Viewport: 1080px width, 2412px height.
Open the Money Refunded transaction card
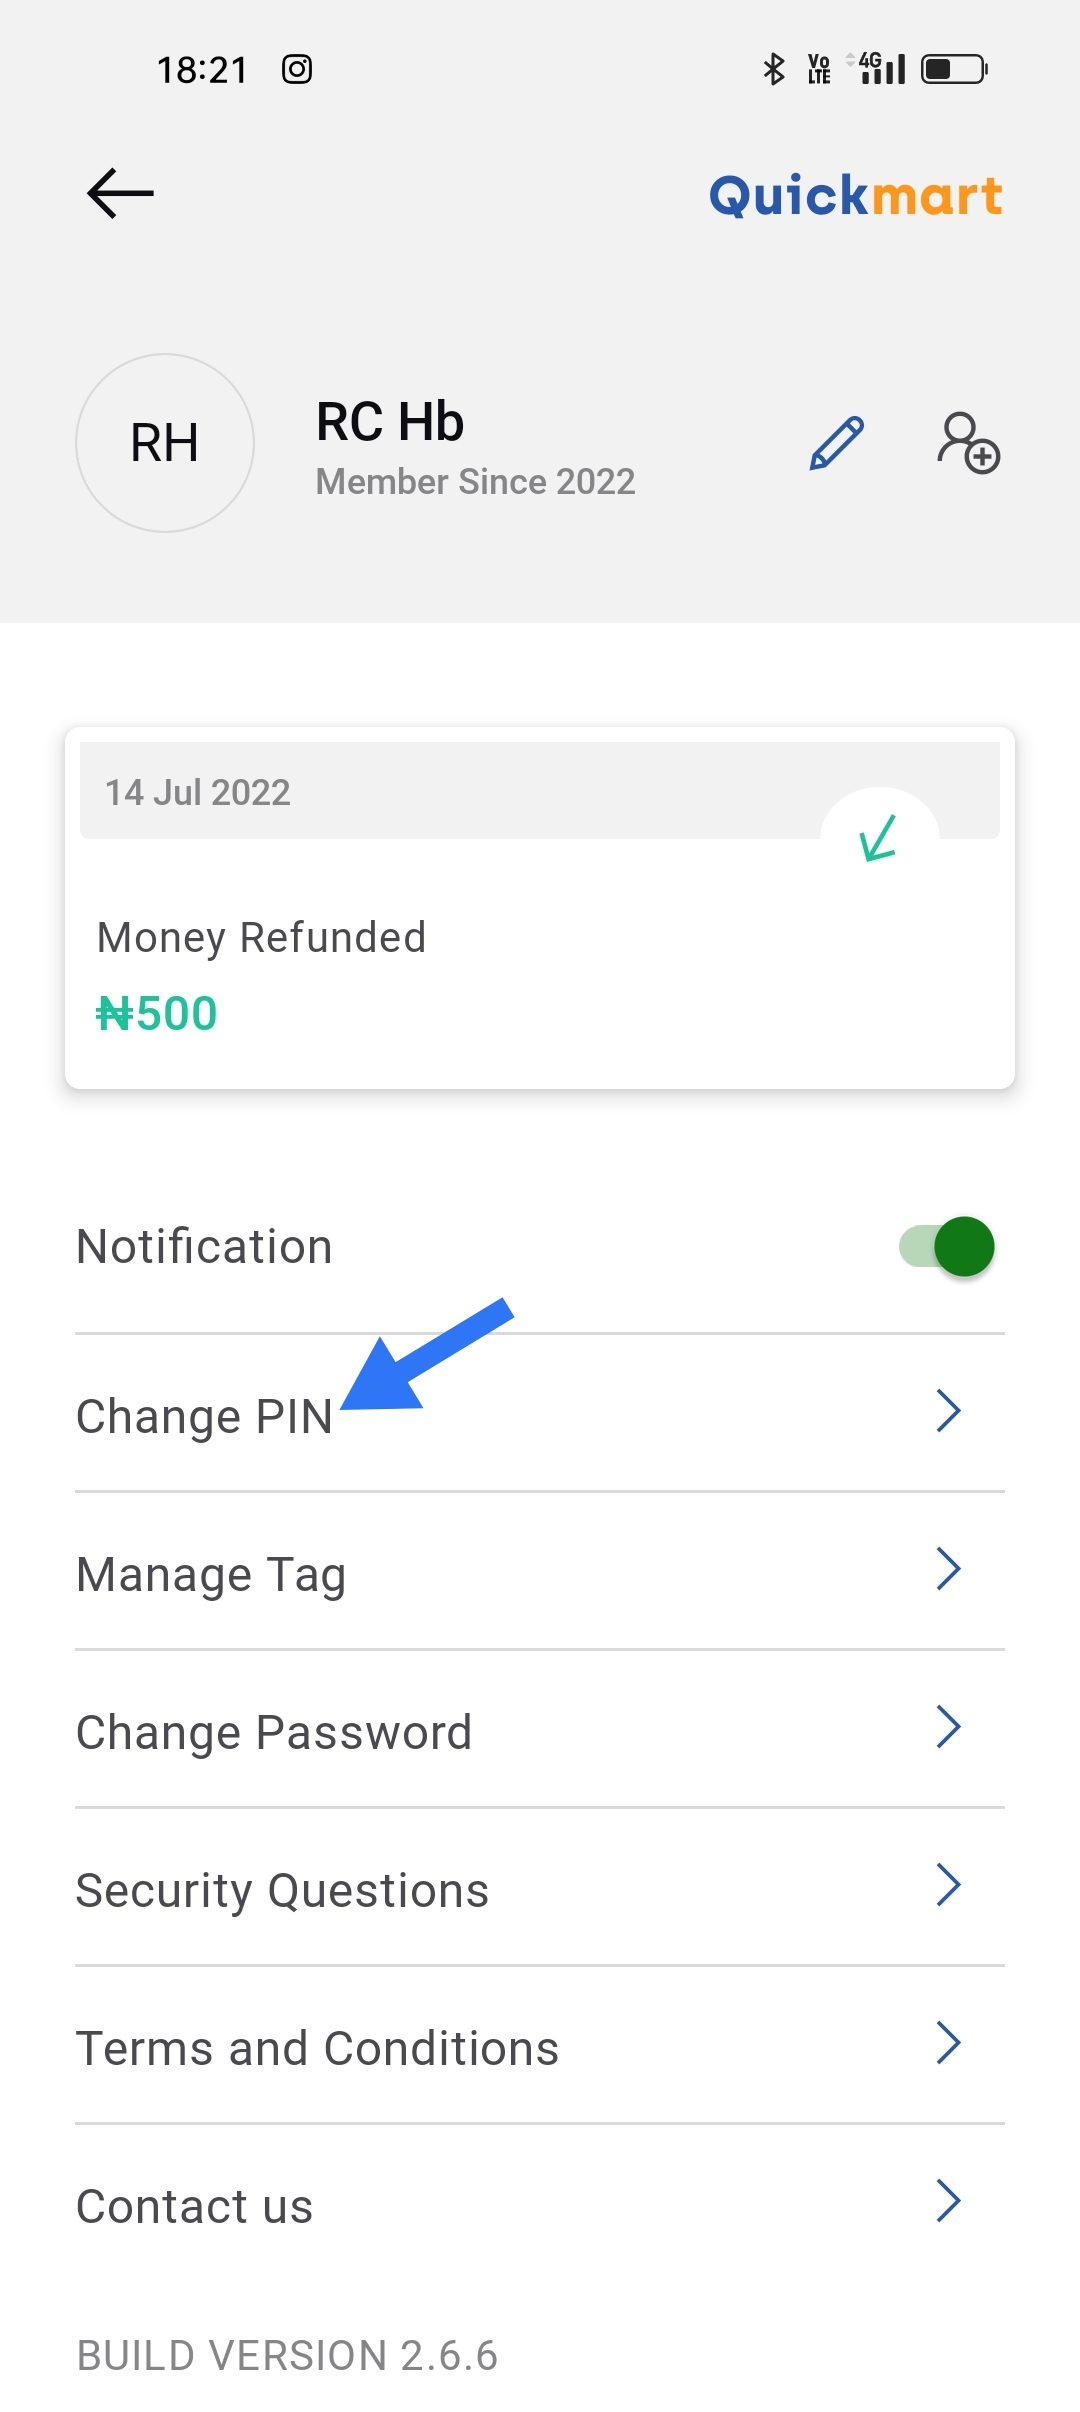pos(540,960)
